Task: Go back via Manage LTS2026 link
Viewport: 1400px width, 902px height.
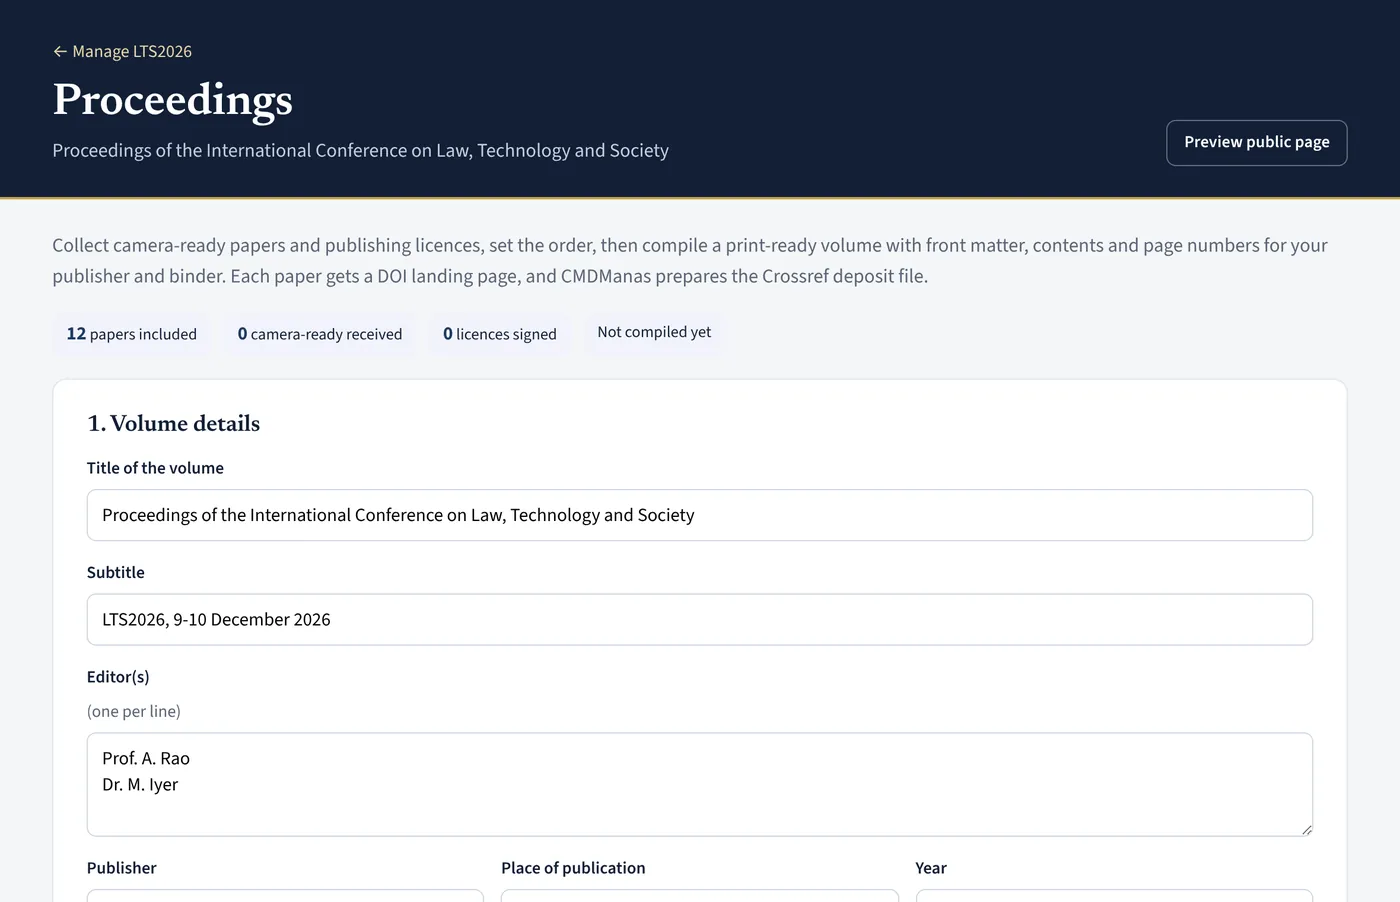Action: pyautogui.click(x=122, y=51)
